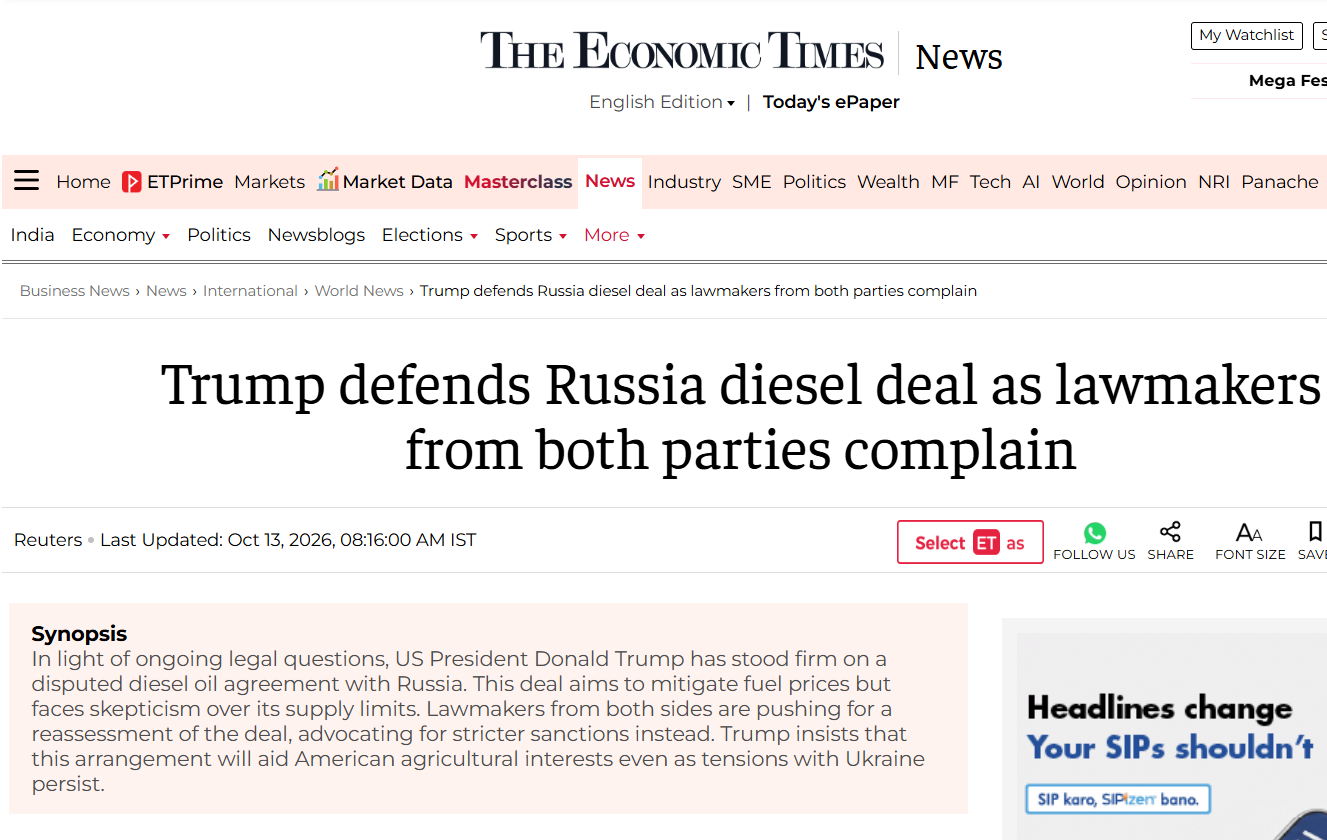Screen dimensions: 1327x840
Task: Click the Market Data chart icon
Action: point(328,180)
